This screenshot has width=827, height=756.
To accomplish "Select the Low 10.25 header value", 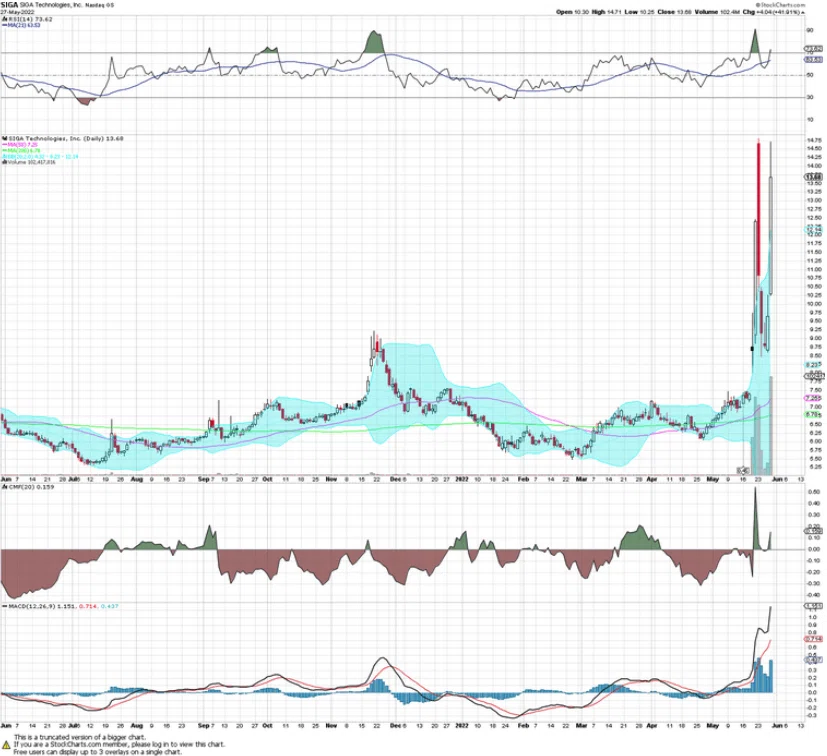I will click(x=639, y=12).
